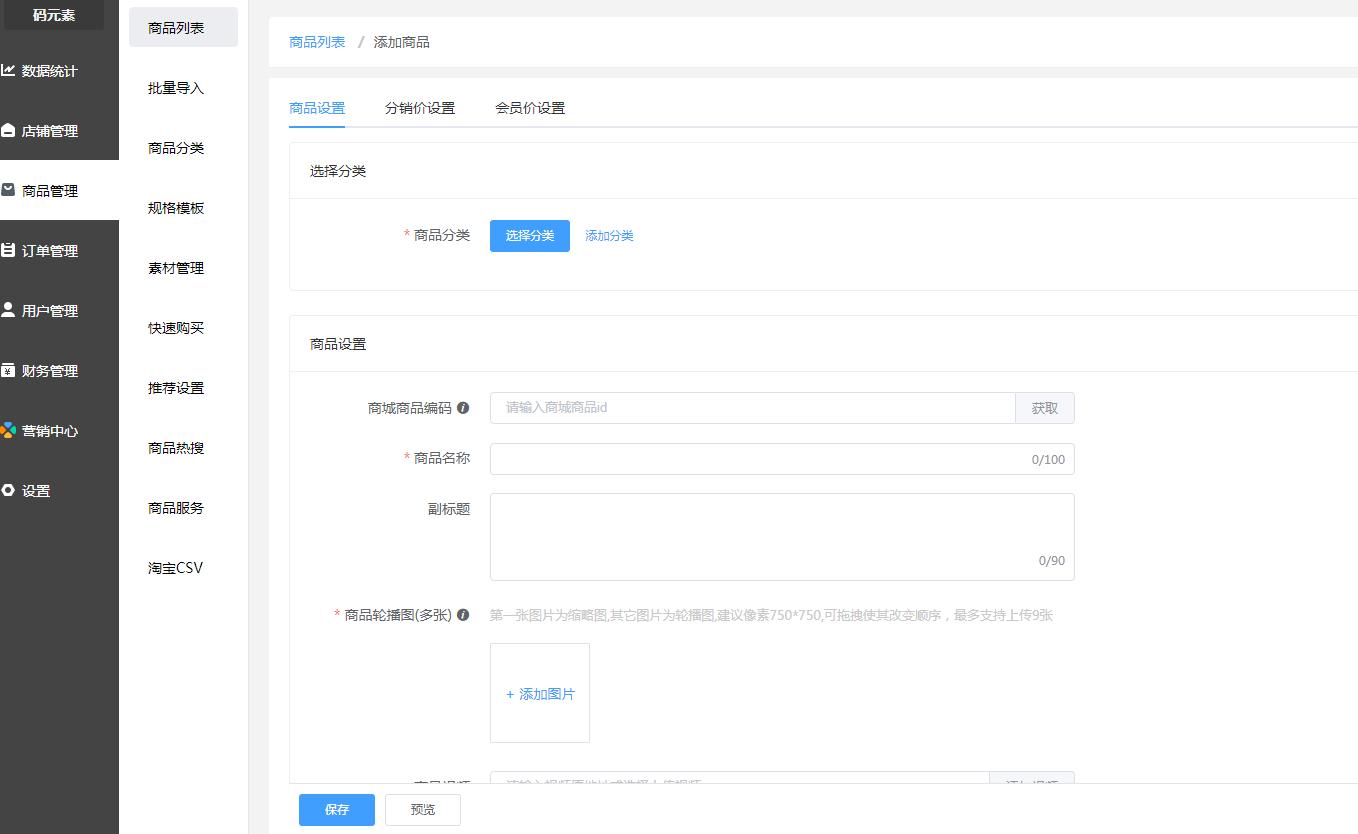Screen dimensions: 1358x834
Task: Switch to the 分销价设置 tab
Action: 420,108
